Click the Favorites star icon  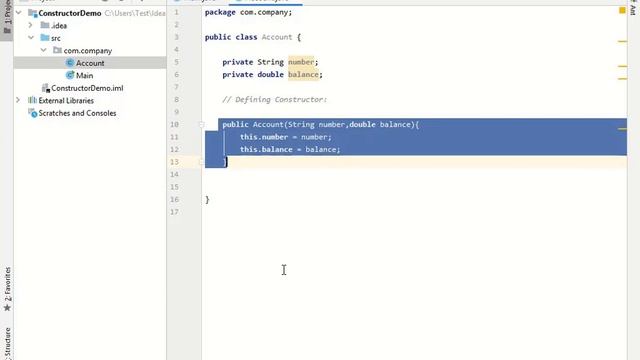[x=7, y=308]
